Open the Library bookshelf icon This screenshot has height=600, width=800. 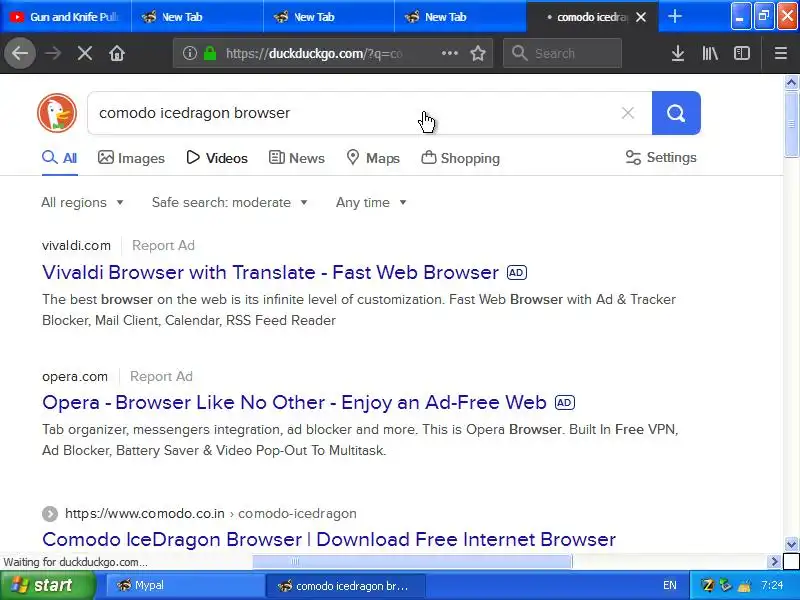(x=710, y=53)
